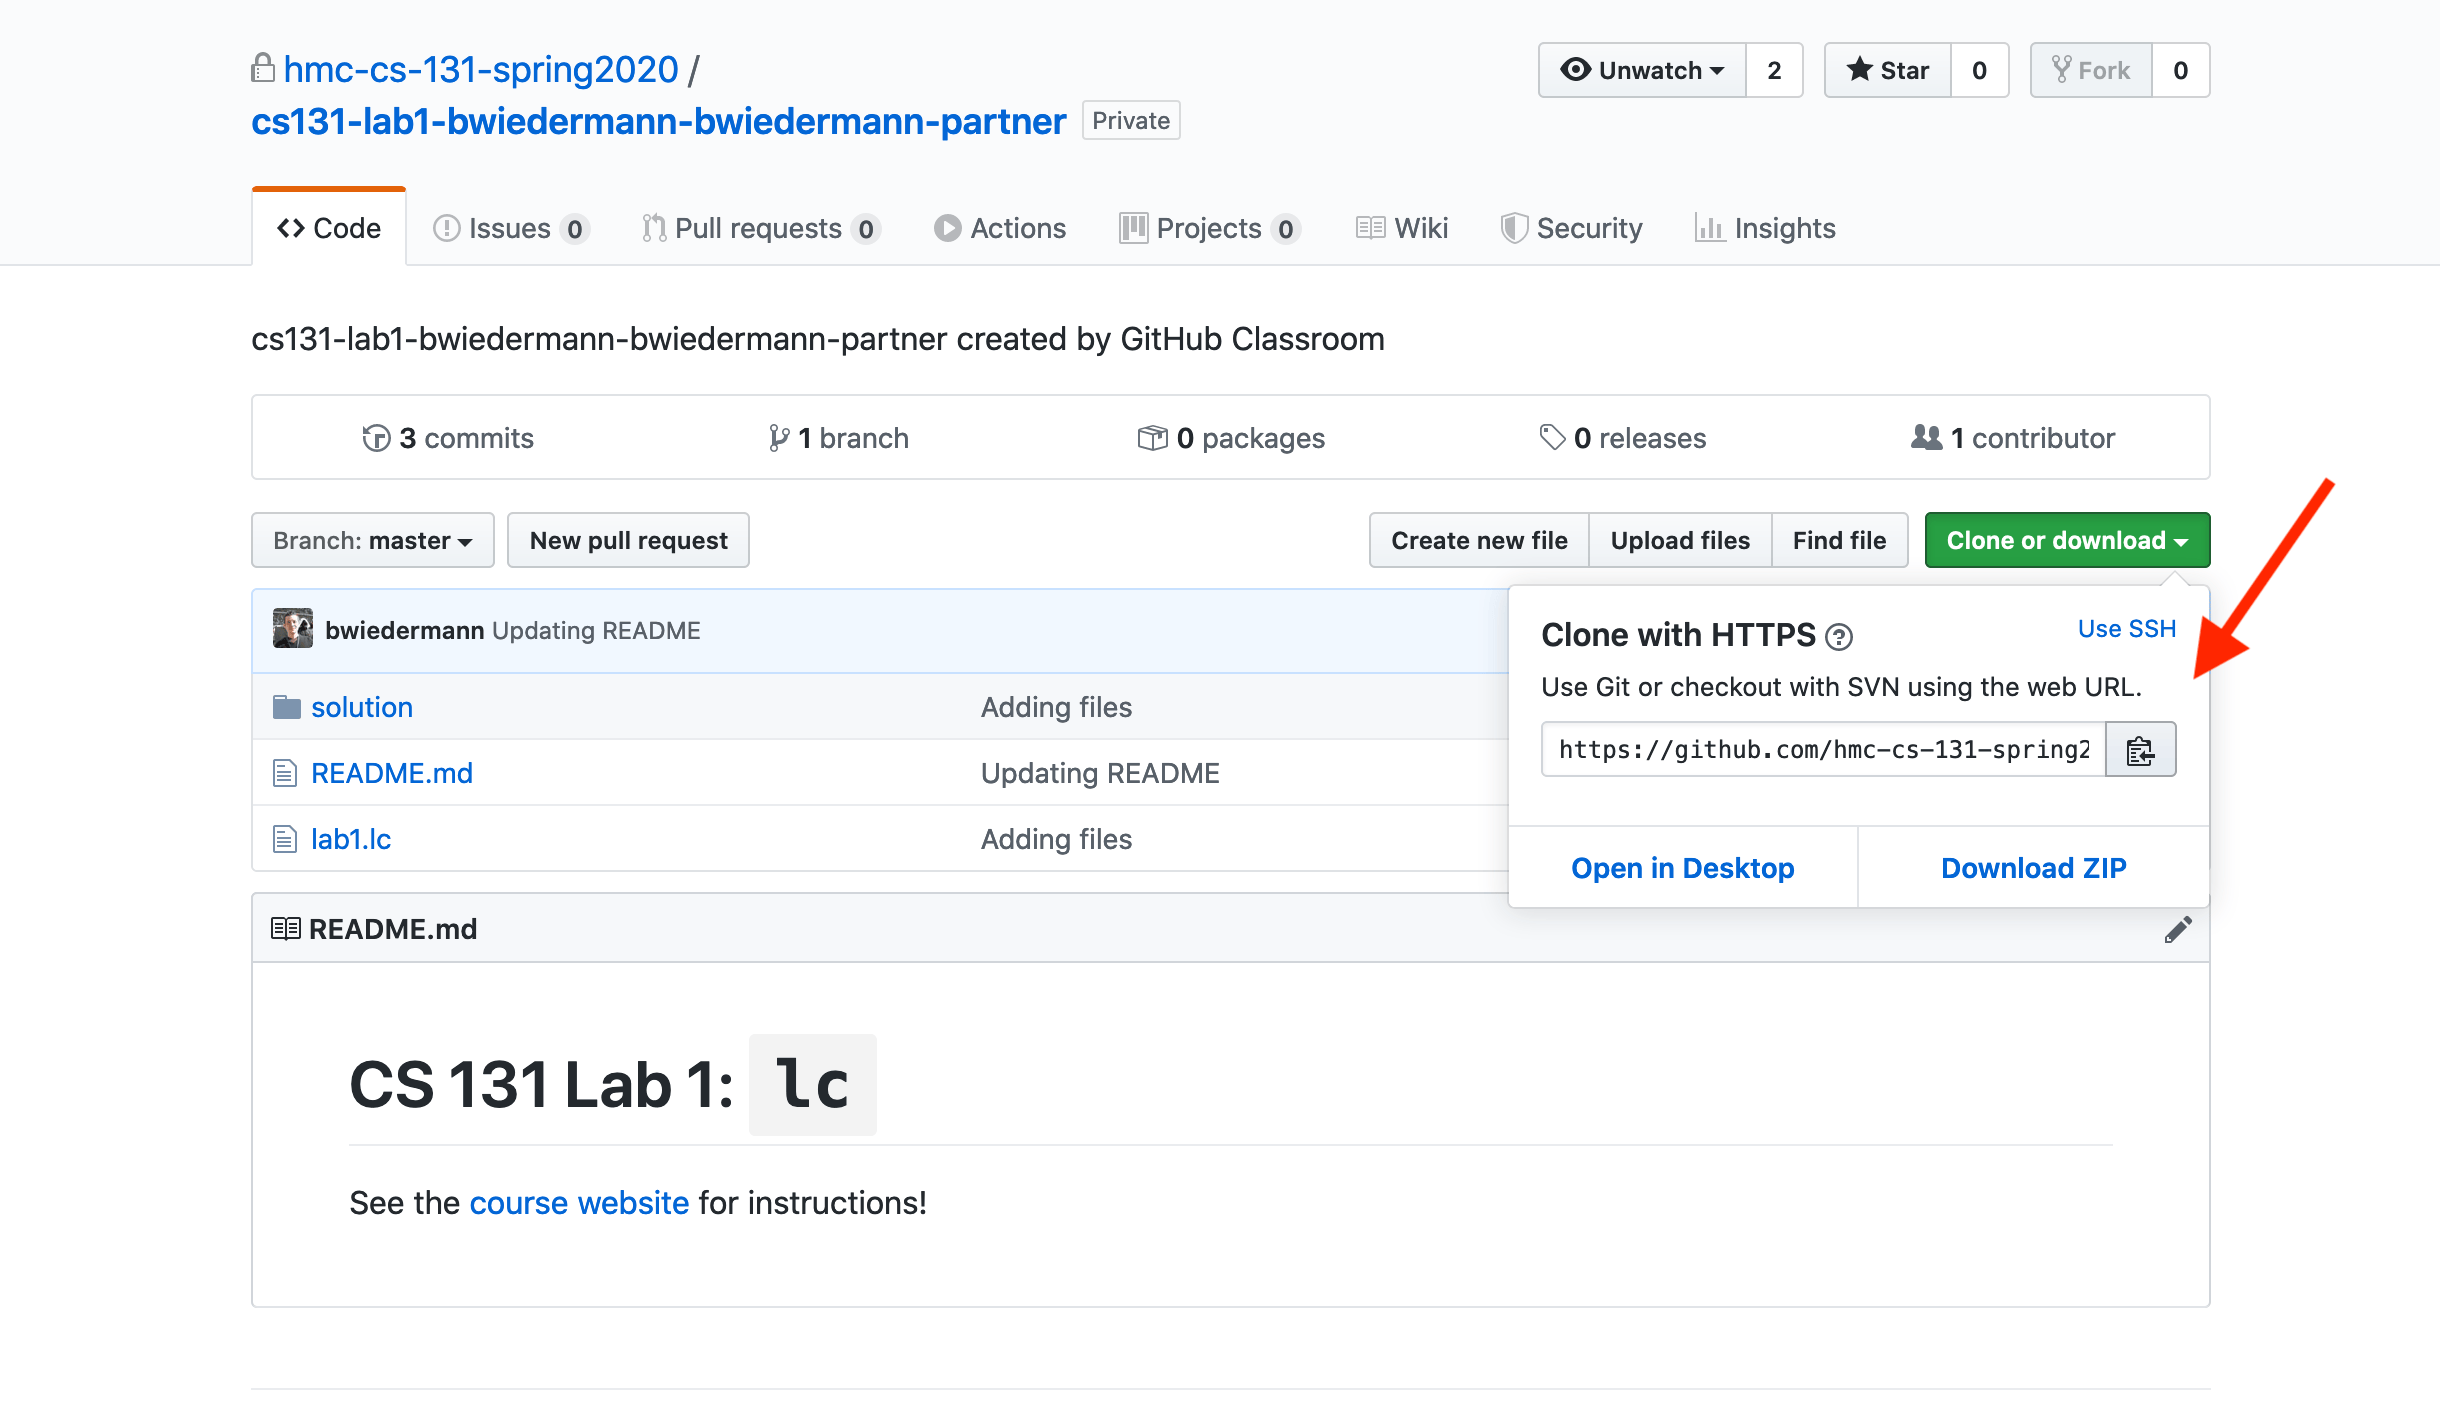2440x1418 pixels.
Task: Open the Updating README commit for README.md
Action: [1100, 773]
